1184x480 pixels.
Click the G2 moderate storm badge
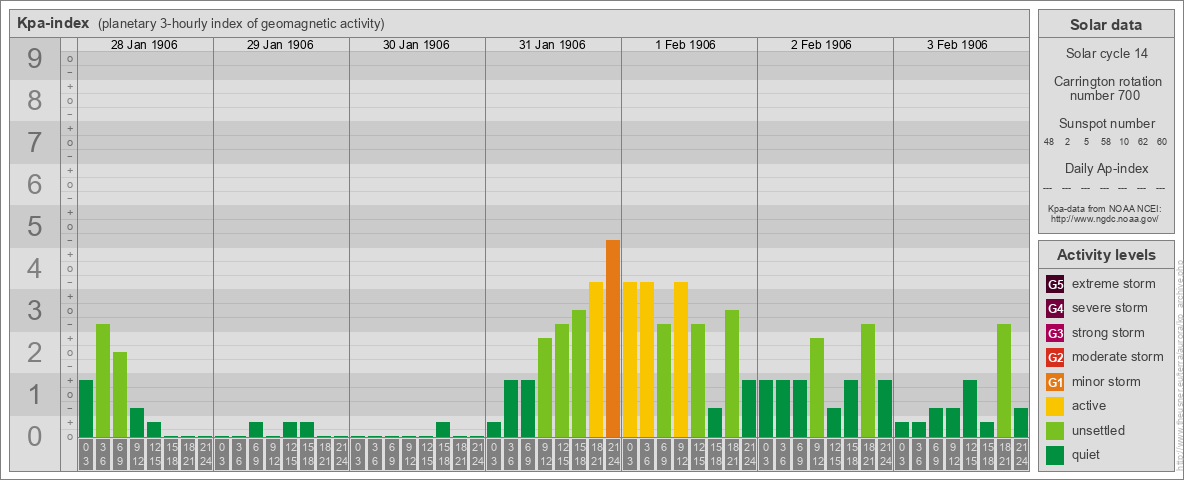point(1055,357)
